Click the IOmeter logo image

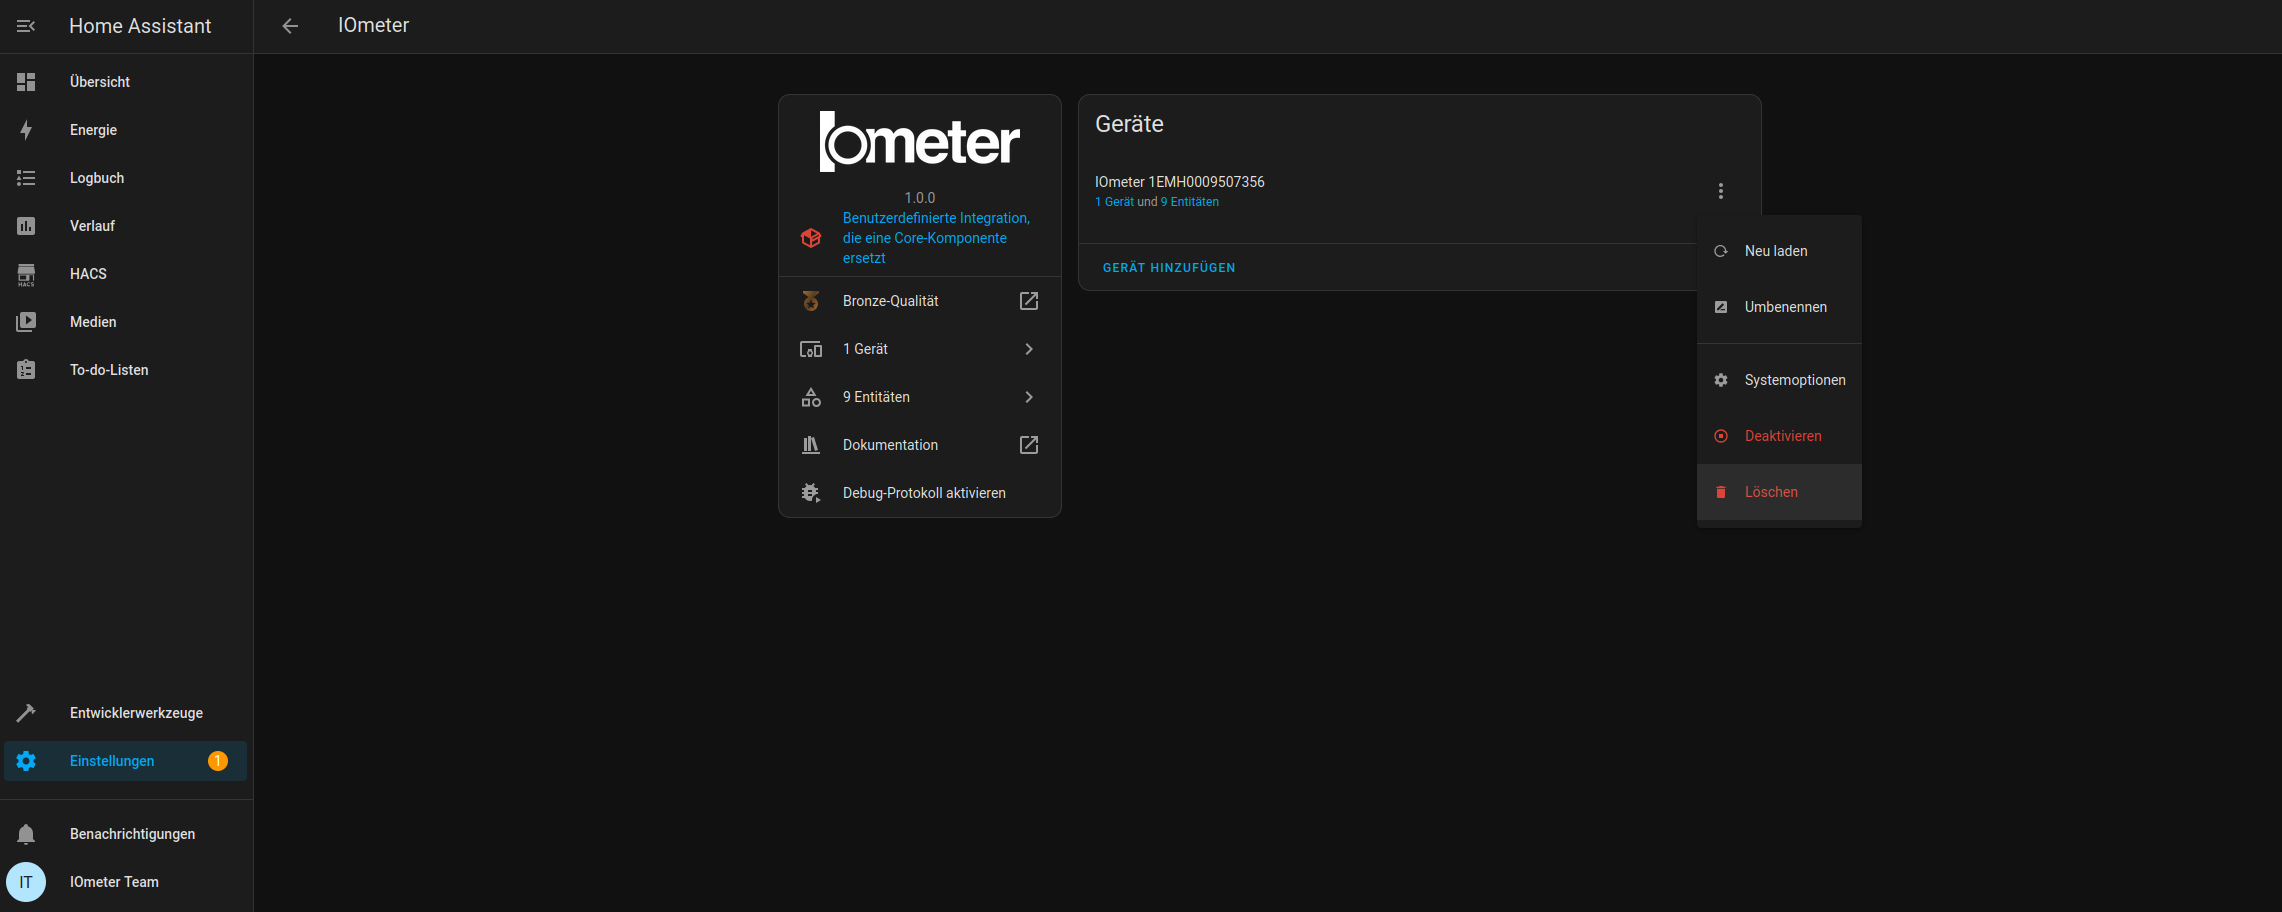920,142
